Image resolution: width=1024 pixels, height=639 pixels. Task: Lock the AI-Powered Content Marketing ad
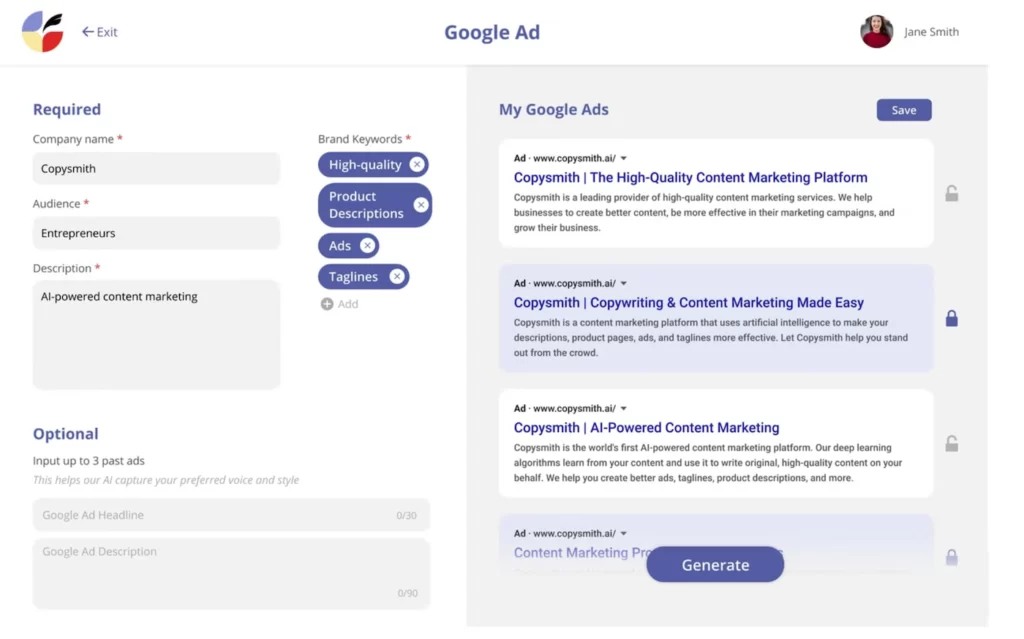pyautogui.click(x=952, y=444)
